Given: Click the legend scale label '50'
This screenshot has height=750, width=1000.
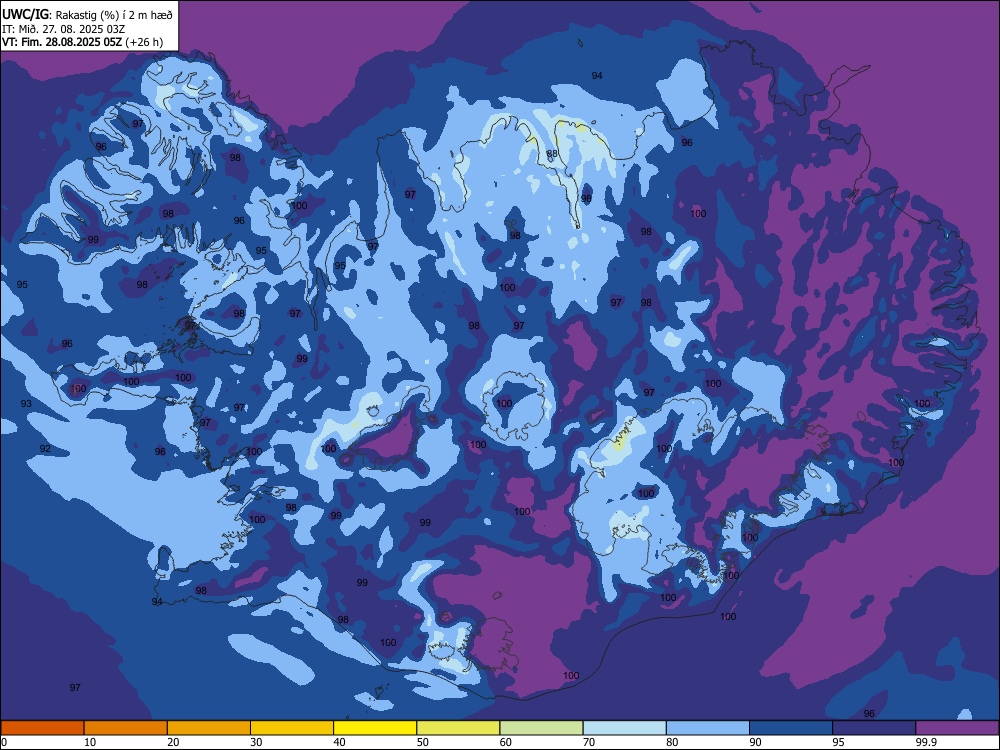Looking at the screenshot, I should click(423, 742).
